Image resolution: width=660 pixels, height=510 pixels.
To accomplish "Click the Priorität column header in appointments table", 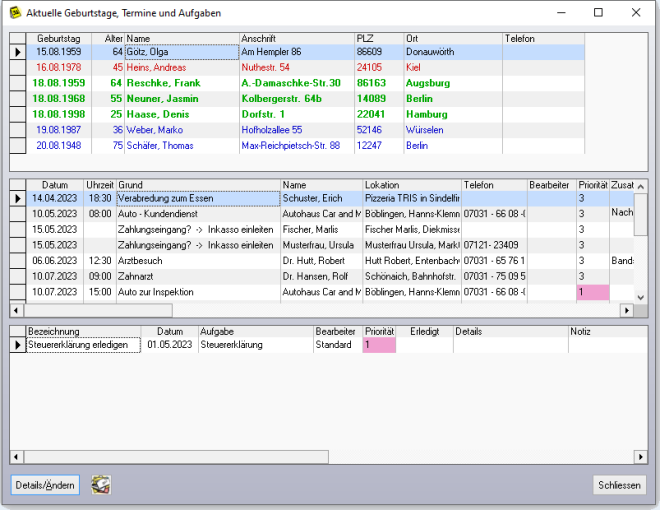I will click(592, 185).
